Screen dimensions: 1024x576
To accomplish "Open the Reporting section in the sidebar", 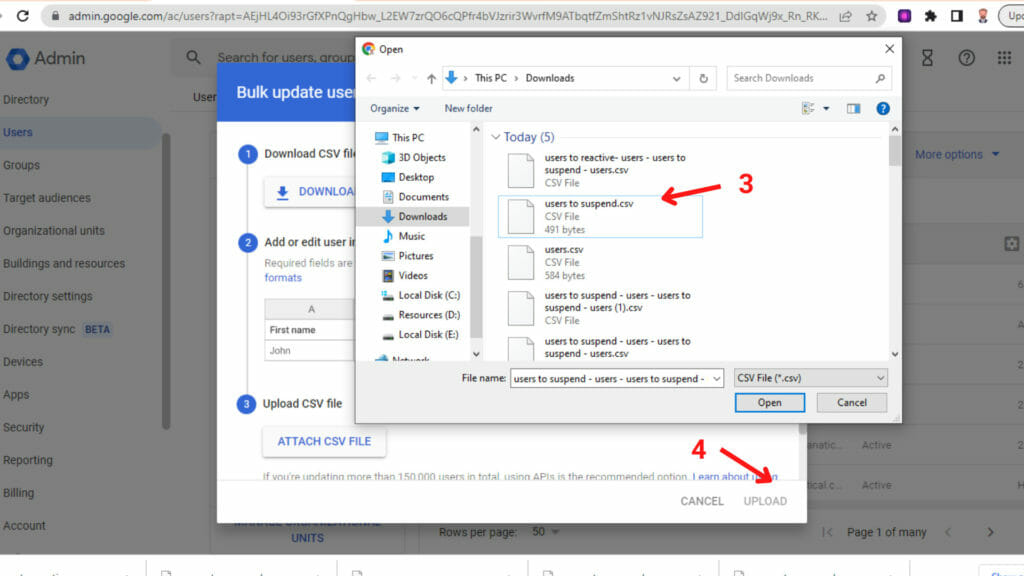I will (x=28, y=460).
